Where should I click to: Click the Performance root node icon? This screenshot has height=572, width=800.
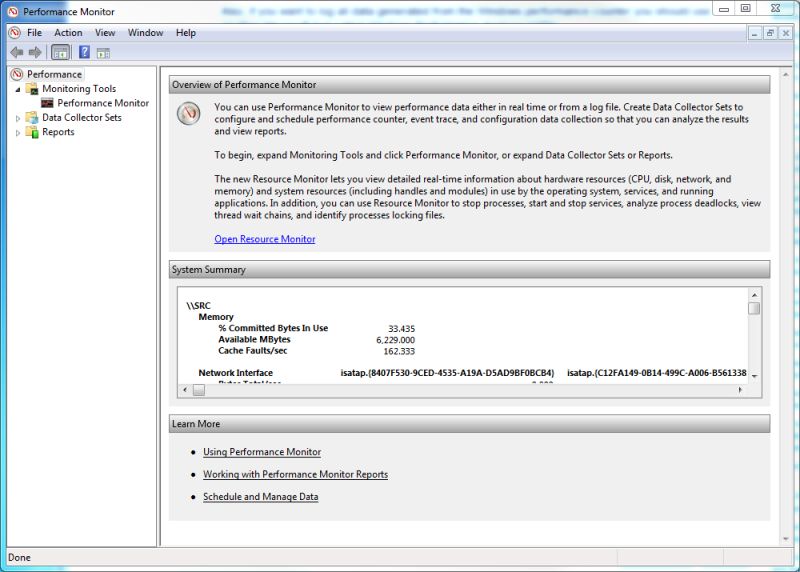[17, 74]
